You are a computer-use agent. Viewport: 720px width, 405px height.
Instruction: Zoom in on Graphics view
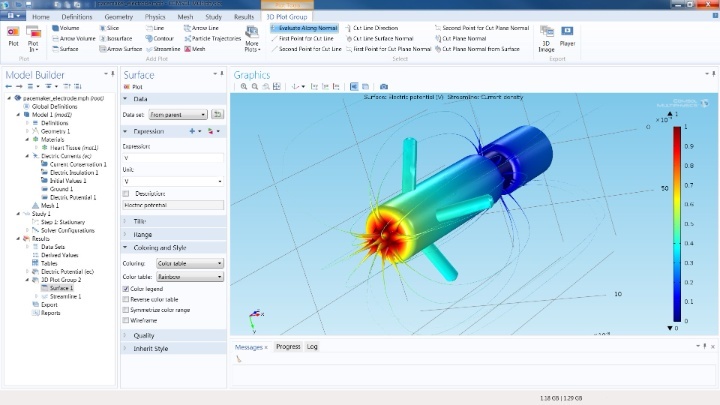tap(244, 86)
